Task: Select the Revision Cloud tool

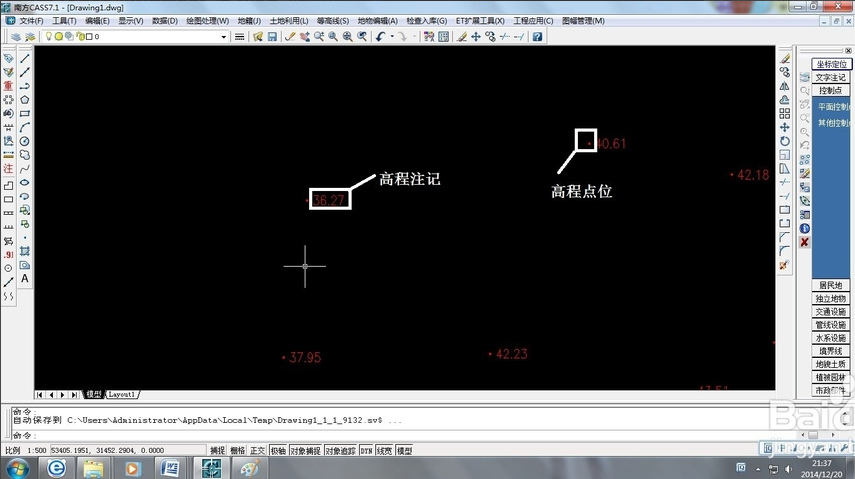Action: click(x=25, y=155)
